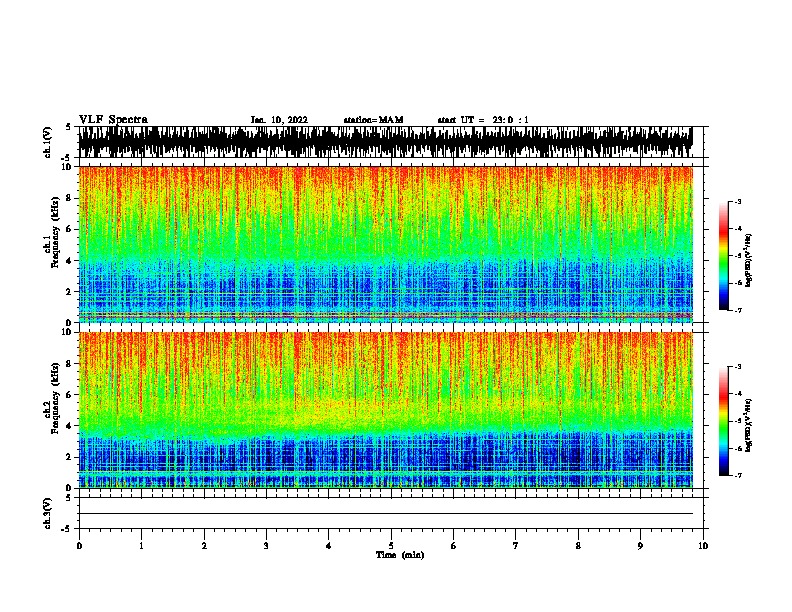Click the 'station=MAM' label
The width and height of the screenshot is (792, 612).
[x=373, y=120]
